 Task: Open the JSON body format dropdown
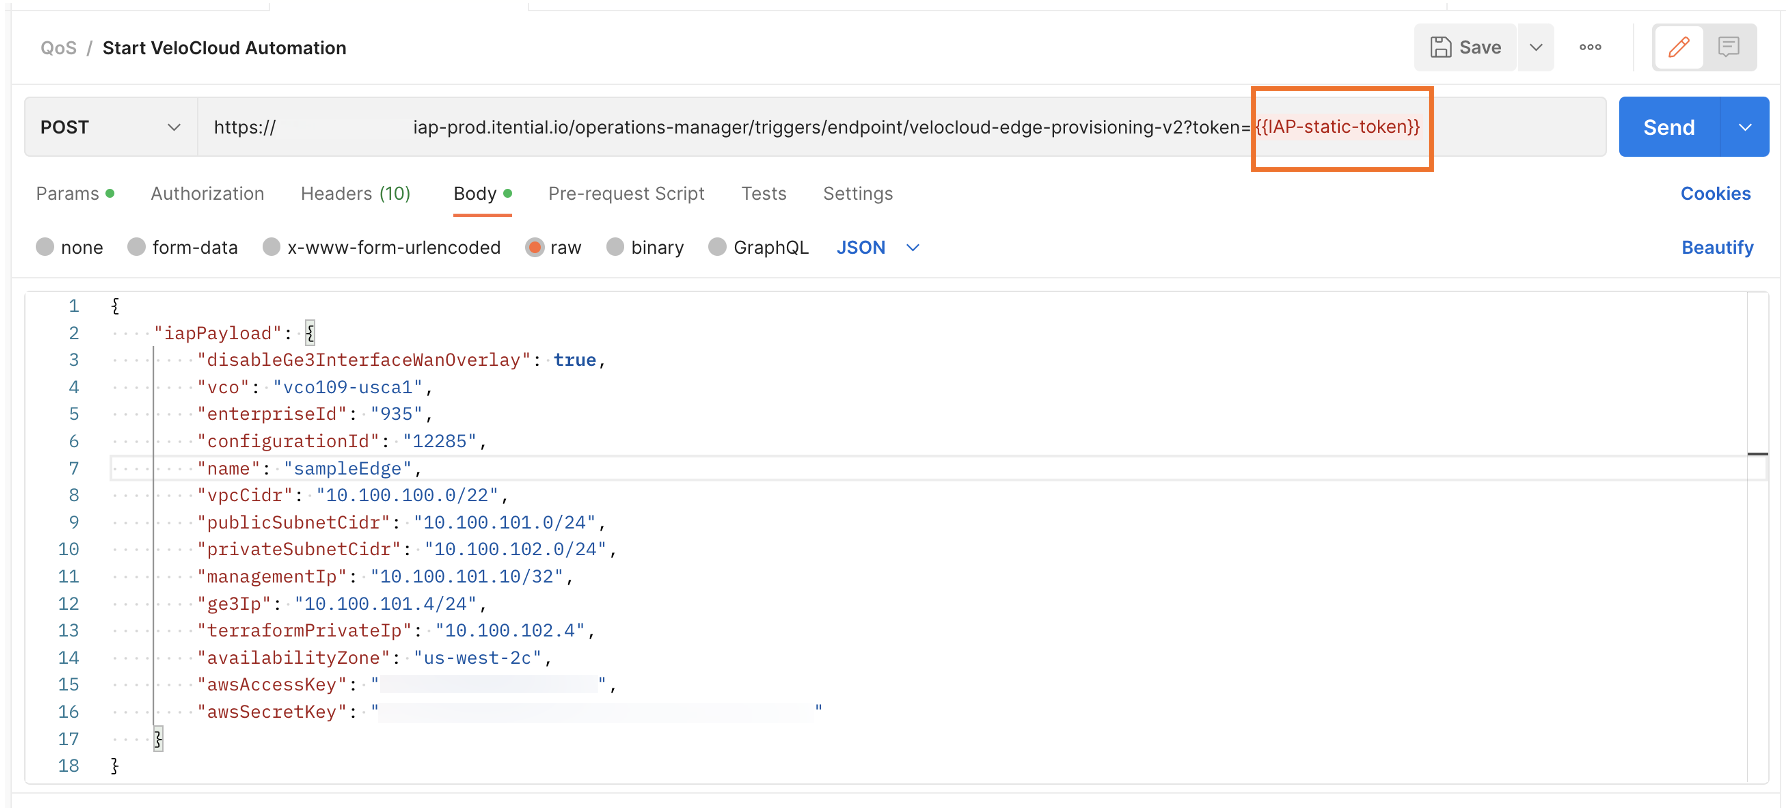(877, 247)
